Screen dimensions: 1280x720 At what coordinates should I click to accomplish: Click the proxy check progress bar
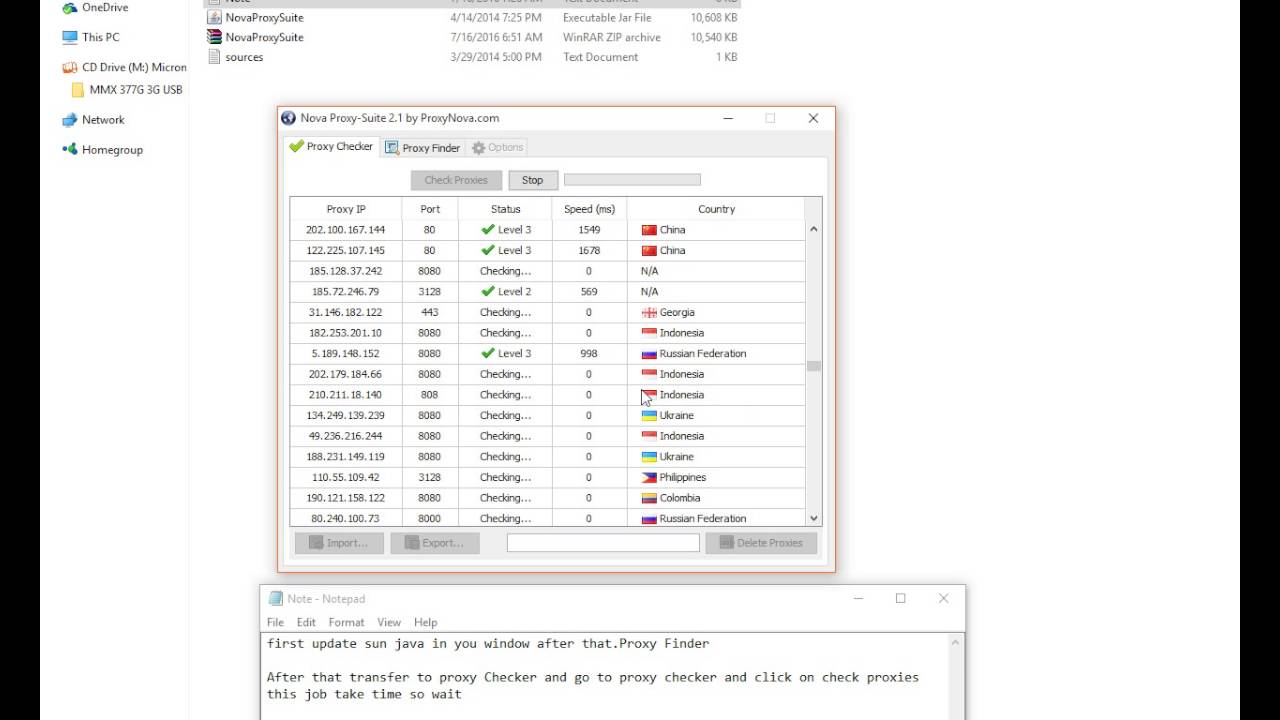click(632, 180)
